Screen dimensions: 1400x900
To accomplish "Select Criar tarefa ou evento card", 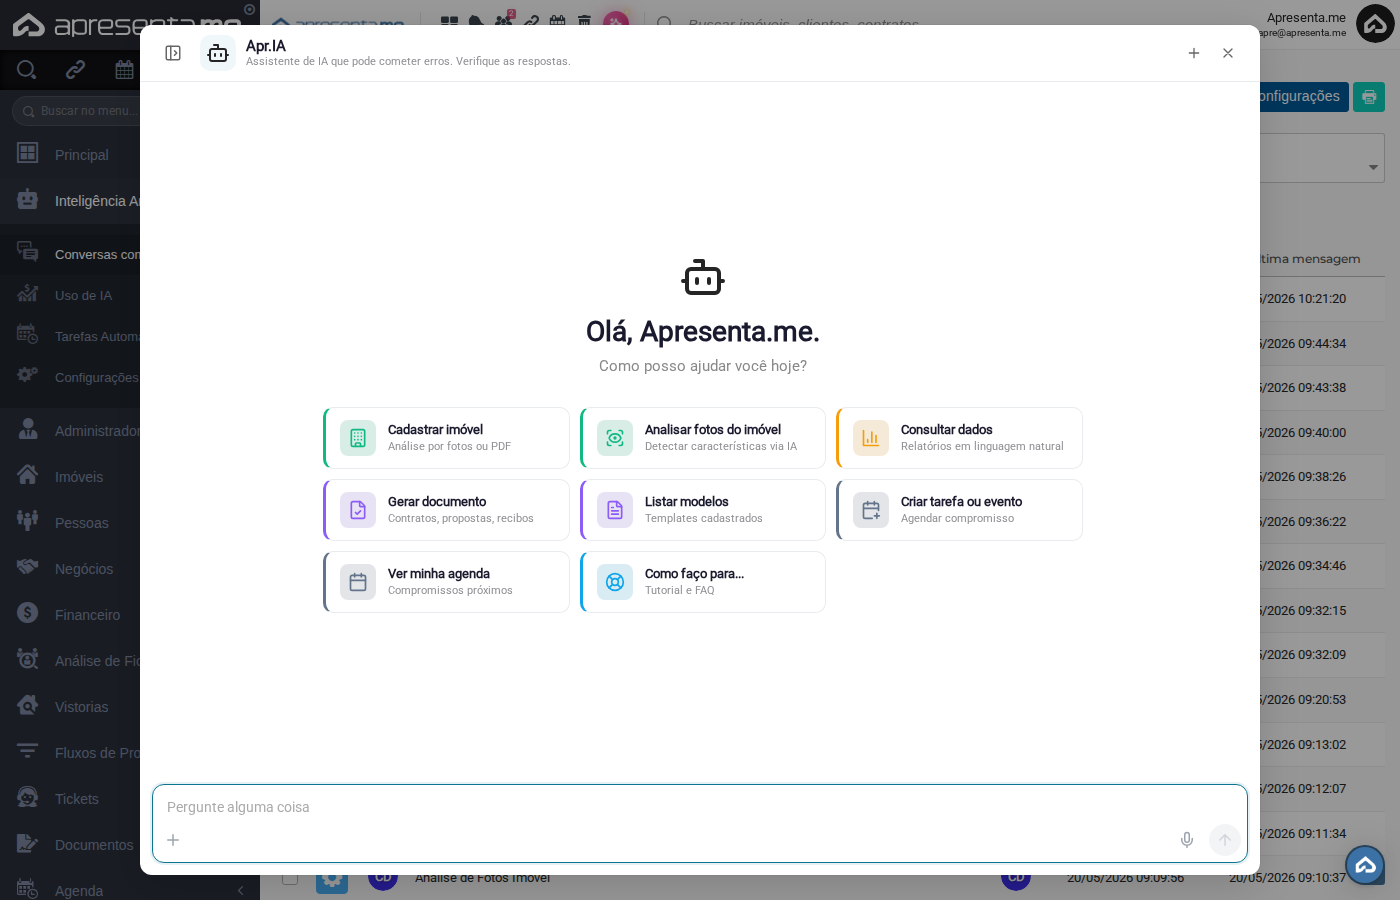I will click(x=959, y=510).
